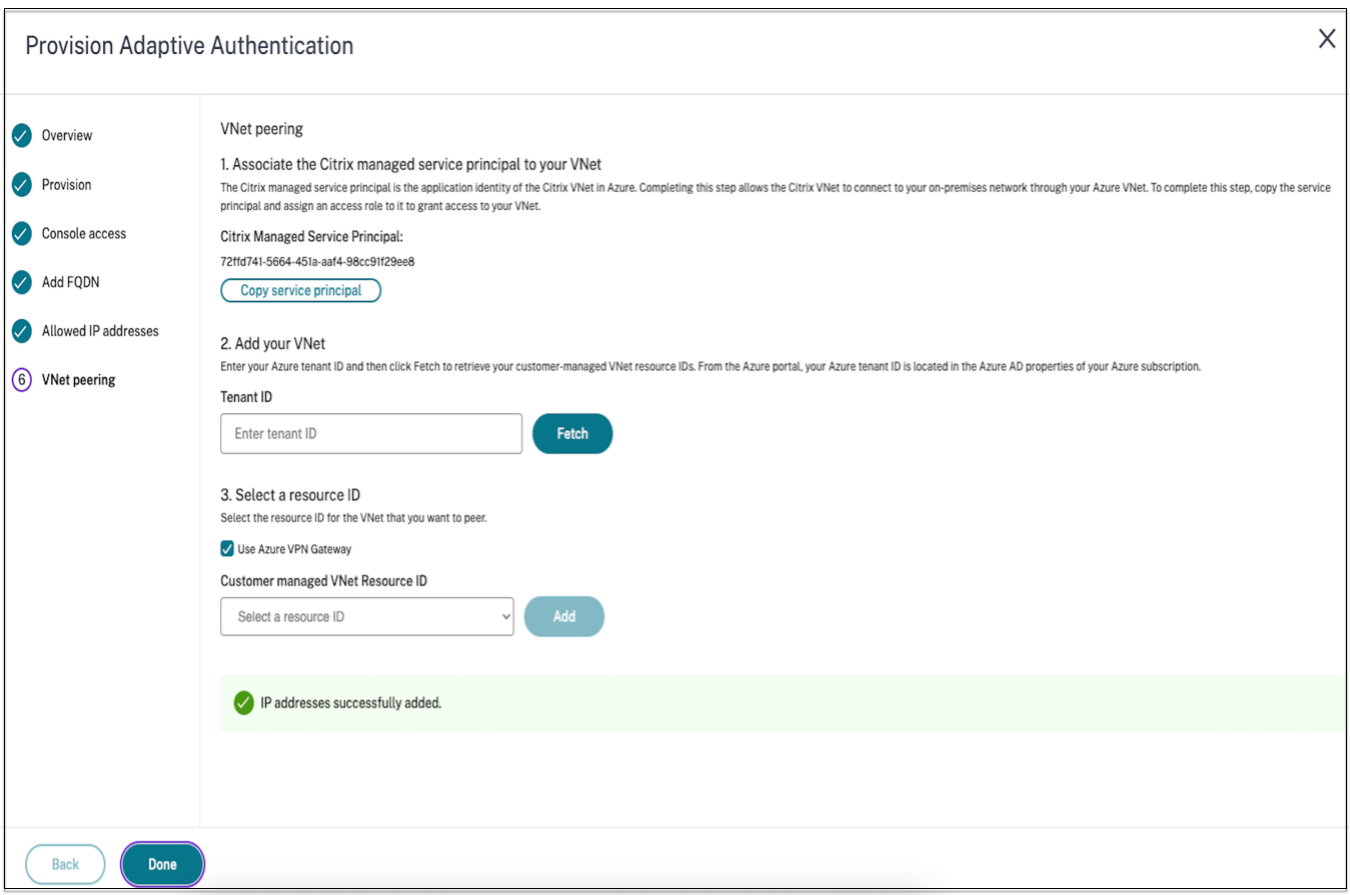Focus the Enter tenant ID field
Viewport: 1350px width, 895px height.
[x=371, y=434]
